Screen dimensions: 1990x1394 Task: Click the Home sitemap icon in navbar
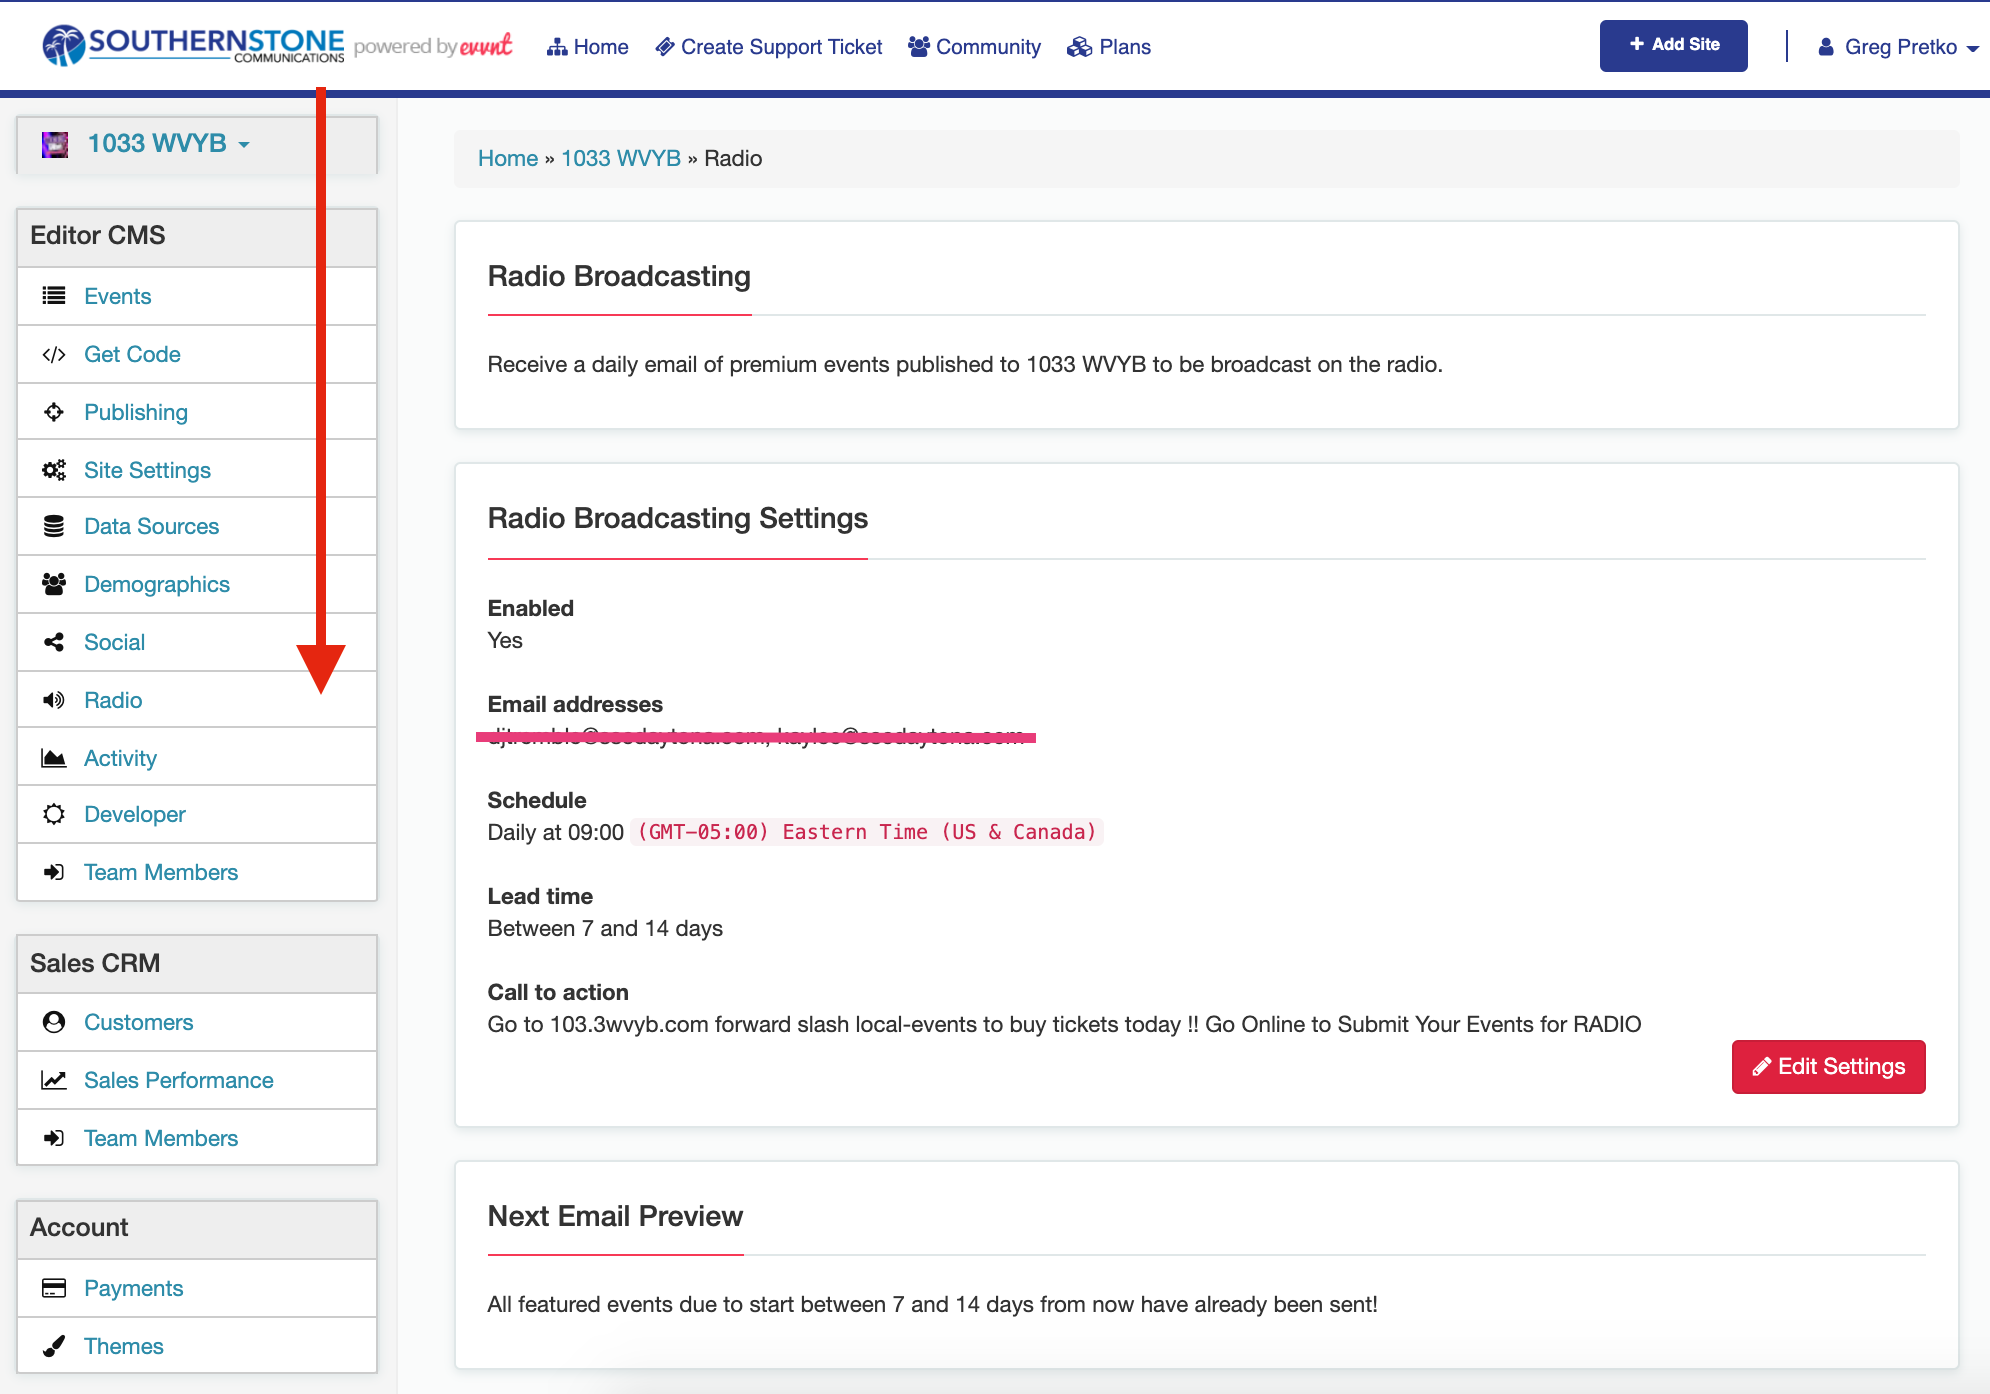[x=557, y=47]
